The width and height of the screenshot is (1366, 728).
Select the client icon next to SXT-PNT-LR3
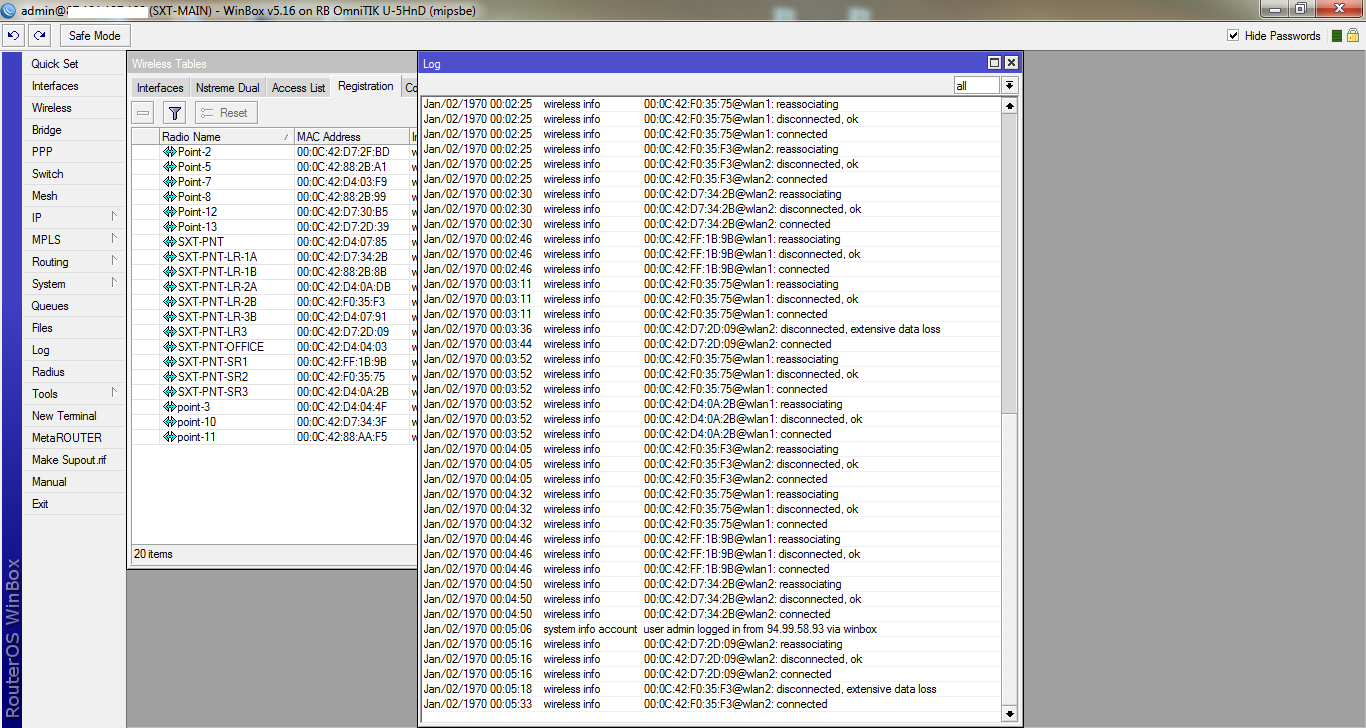tap(169, 332)
